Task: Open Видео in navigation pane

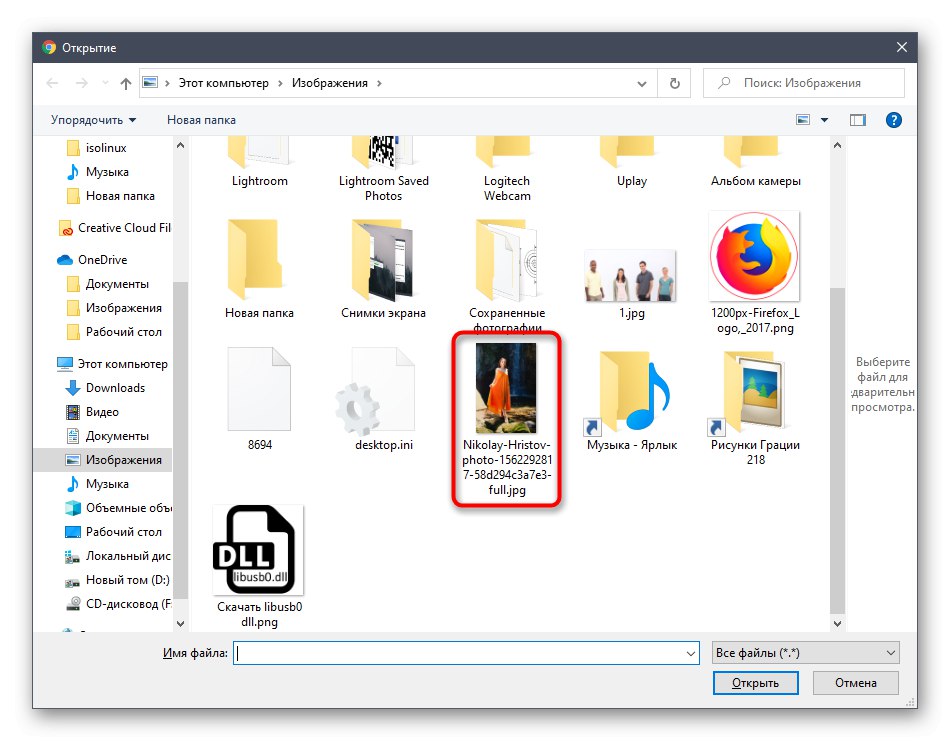Action: 92,412
